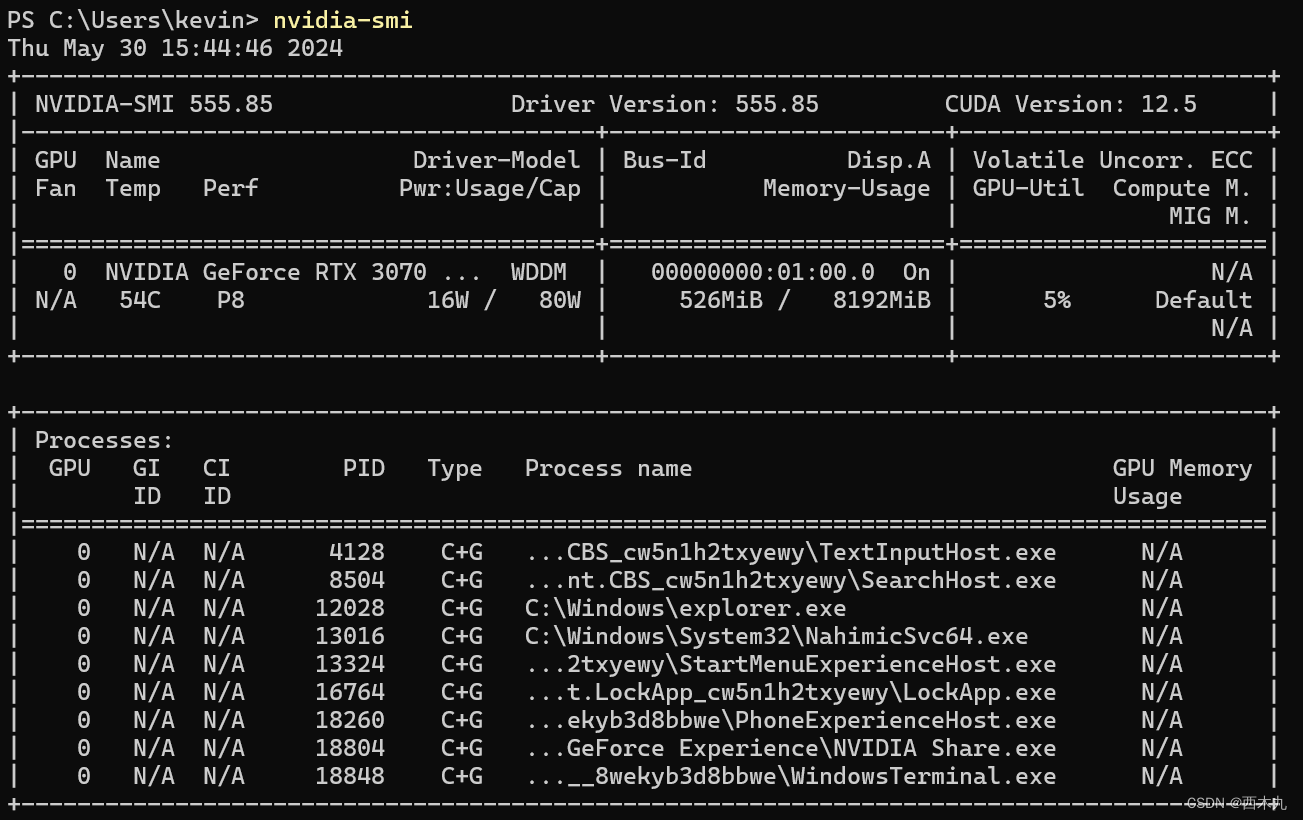
Task: Select the NahimicSvc64.exe process path
Action: point(776,636)
